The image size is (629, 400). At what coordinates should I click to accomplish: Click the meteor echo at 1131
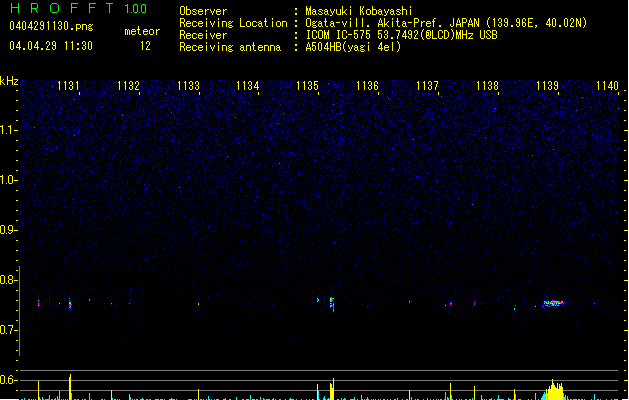pyautogui.click(x=70, y=303)
